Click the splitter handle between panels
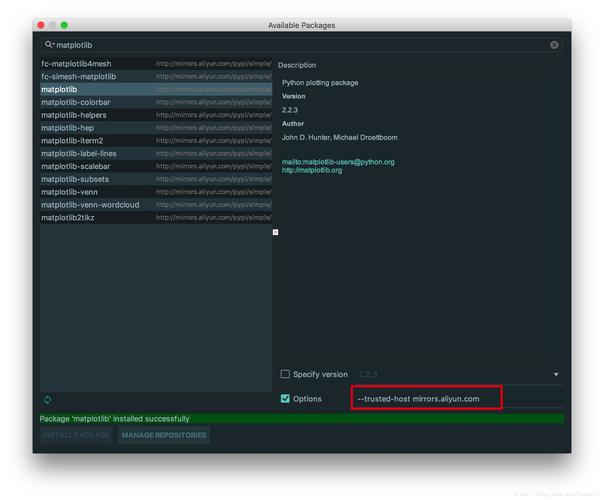Screen dimensions: 604x500 pos(275,232)
